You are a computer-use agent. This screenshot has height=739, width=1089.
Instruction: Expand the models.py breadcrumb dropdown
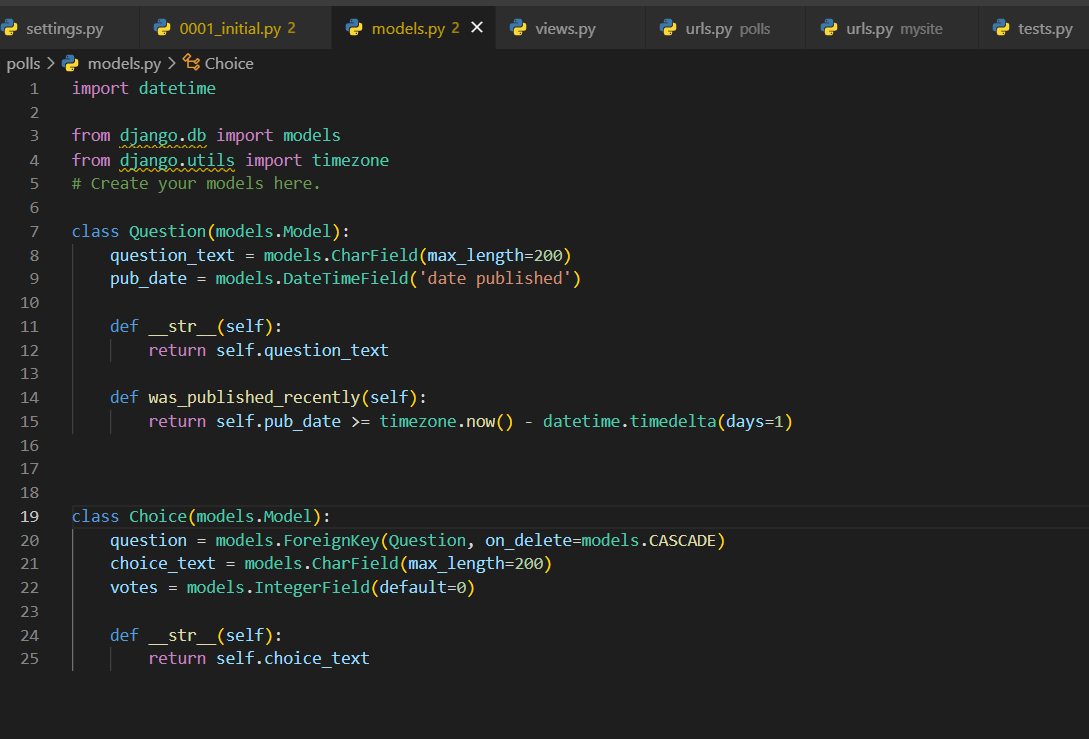coord(124,64)
